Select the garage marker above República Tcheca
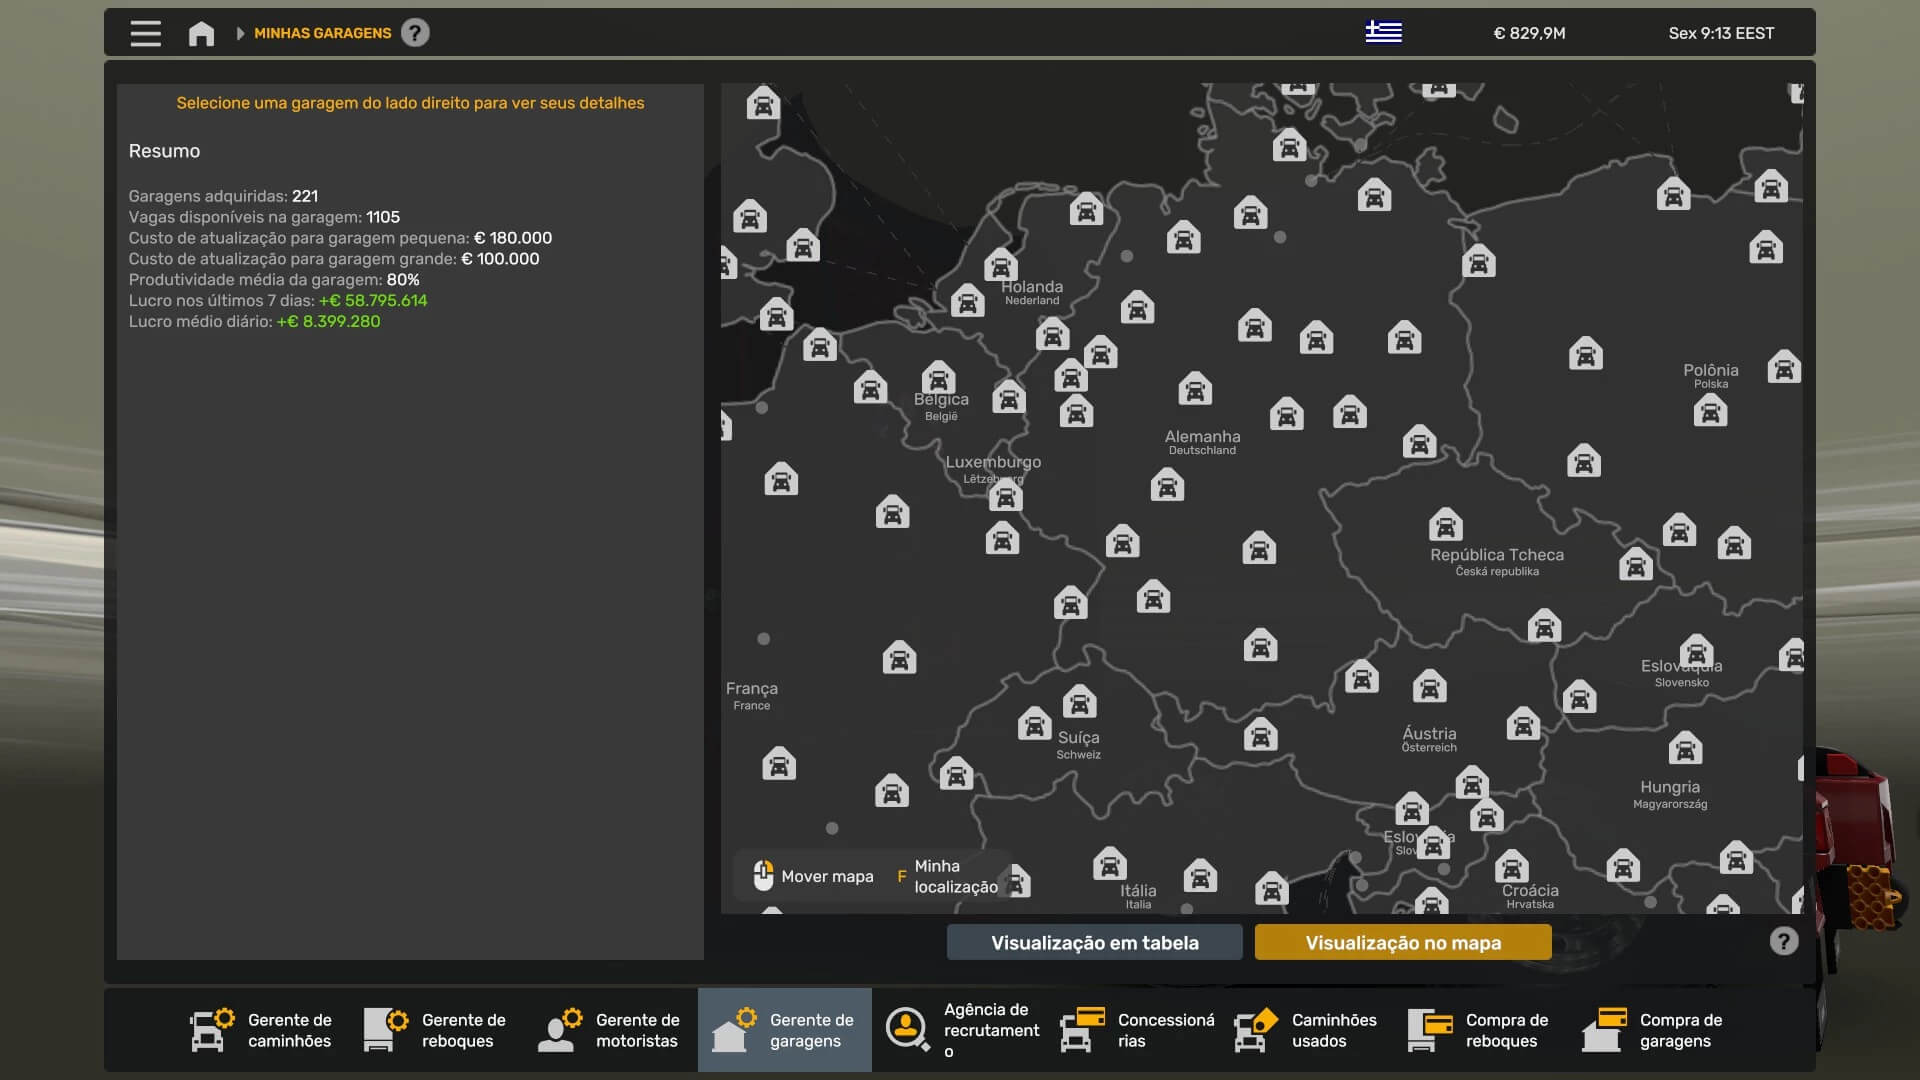The height and width of the screenshot is (1080, 1920). tap(1445, 524)
